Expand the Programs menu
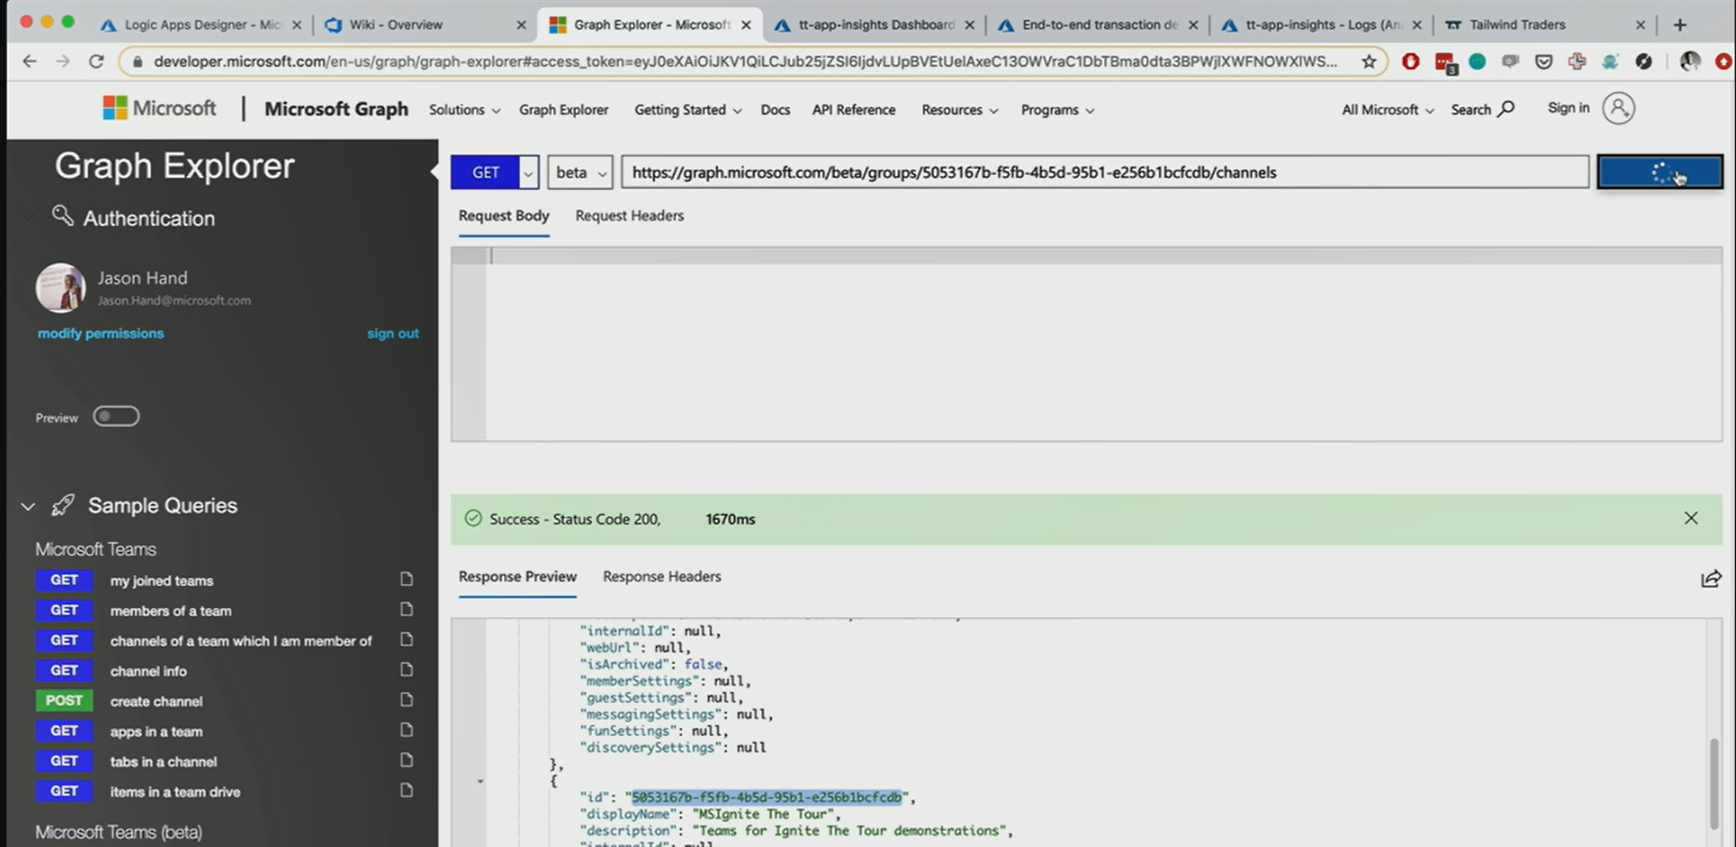 1057,110
